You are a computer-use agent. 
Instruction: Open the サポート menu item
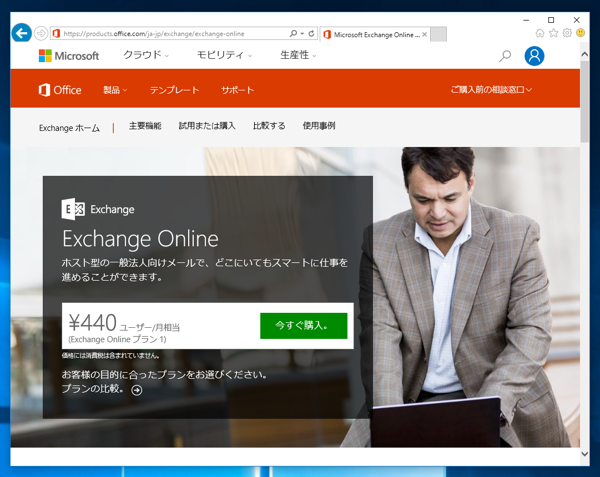pos(237,90)
